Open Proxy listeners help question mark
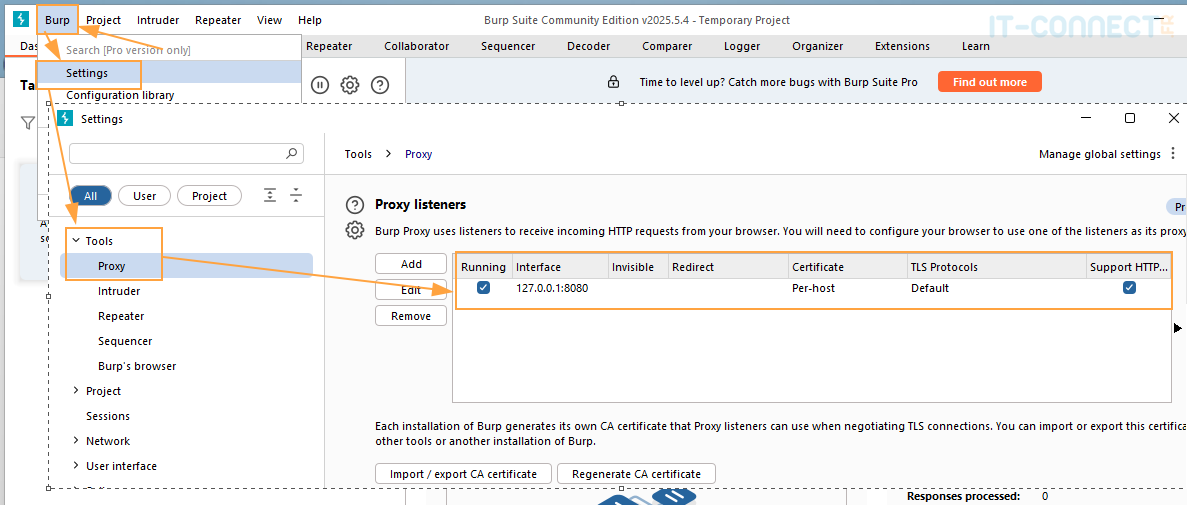The width and height of the screenshot is (1187, 505). tap(354, 204)
